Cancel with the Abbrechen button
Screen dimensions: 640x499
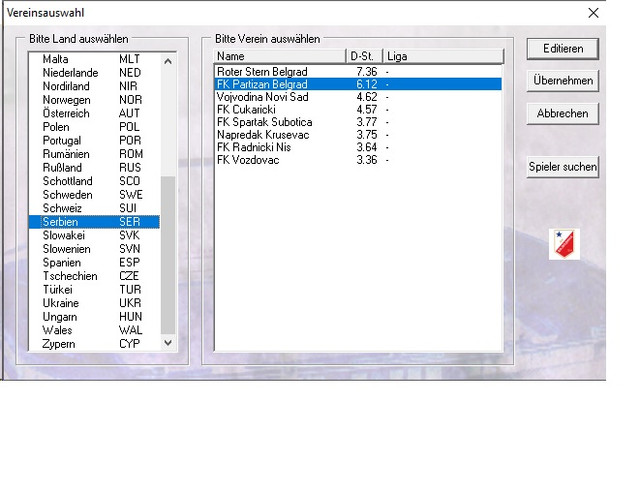(x=562, y=113)
